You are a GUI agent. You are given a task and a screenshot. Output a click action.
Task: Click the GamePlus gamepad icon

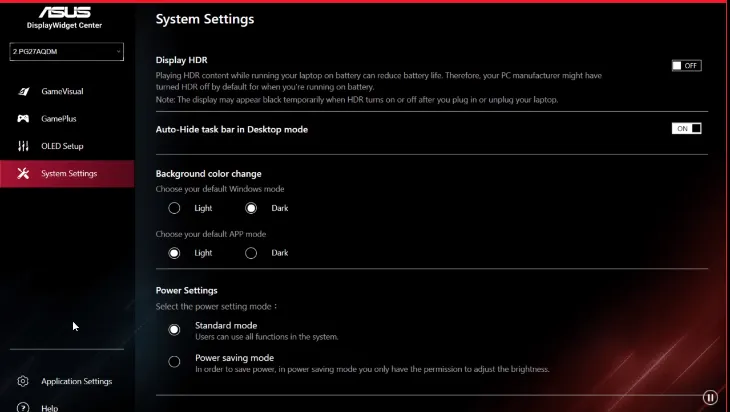click(x=23, y=119)
